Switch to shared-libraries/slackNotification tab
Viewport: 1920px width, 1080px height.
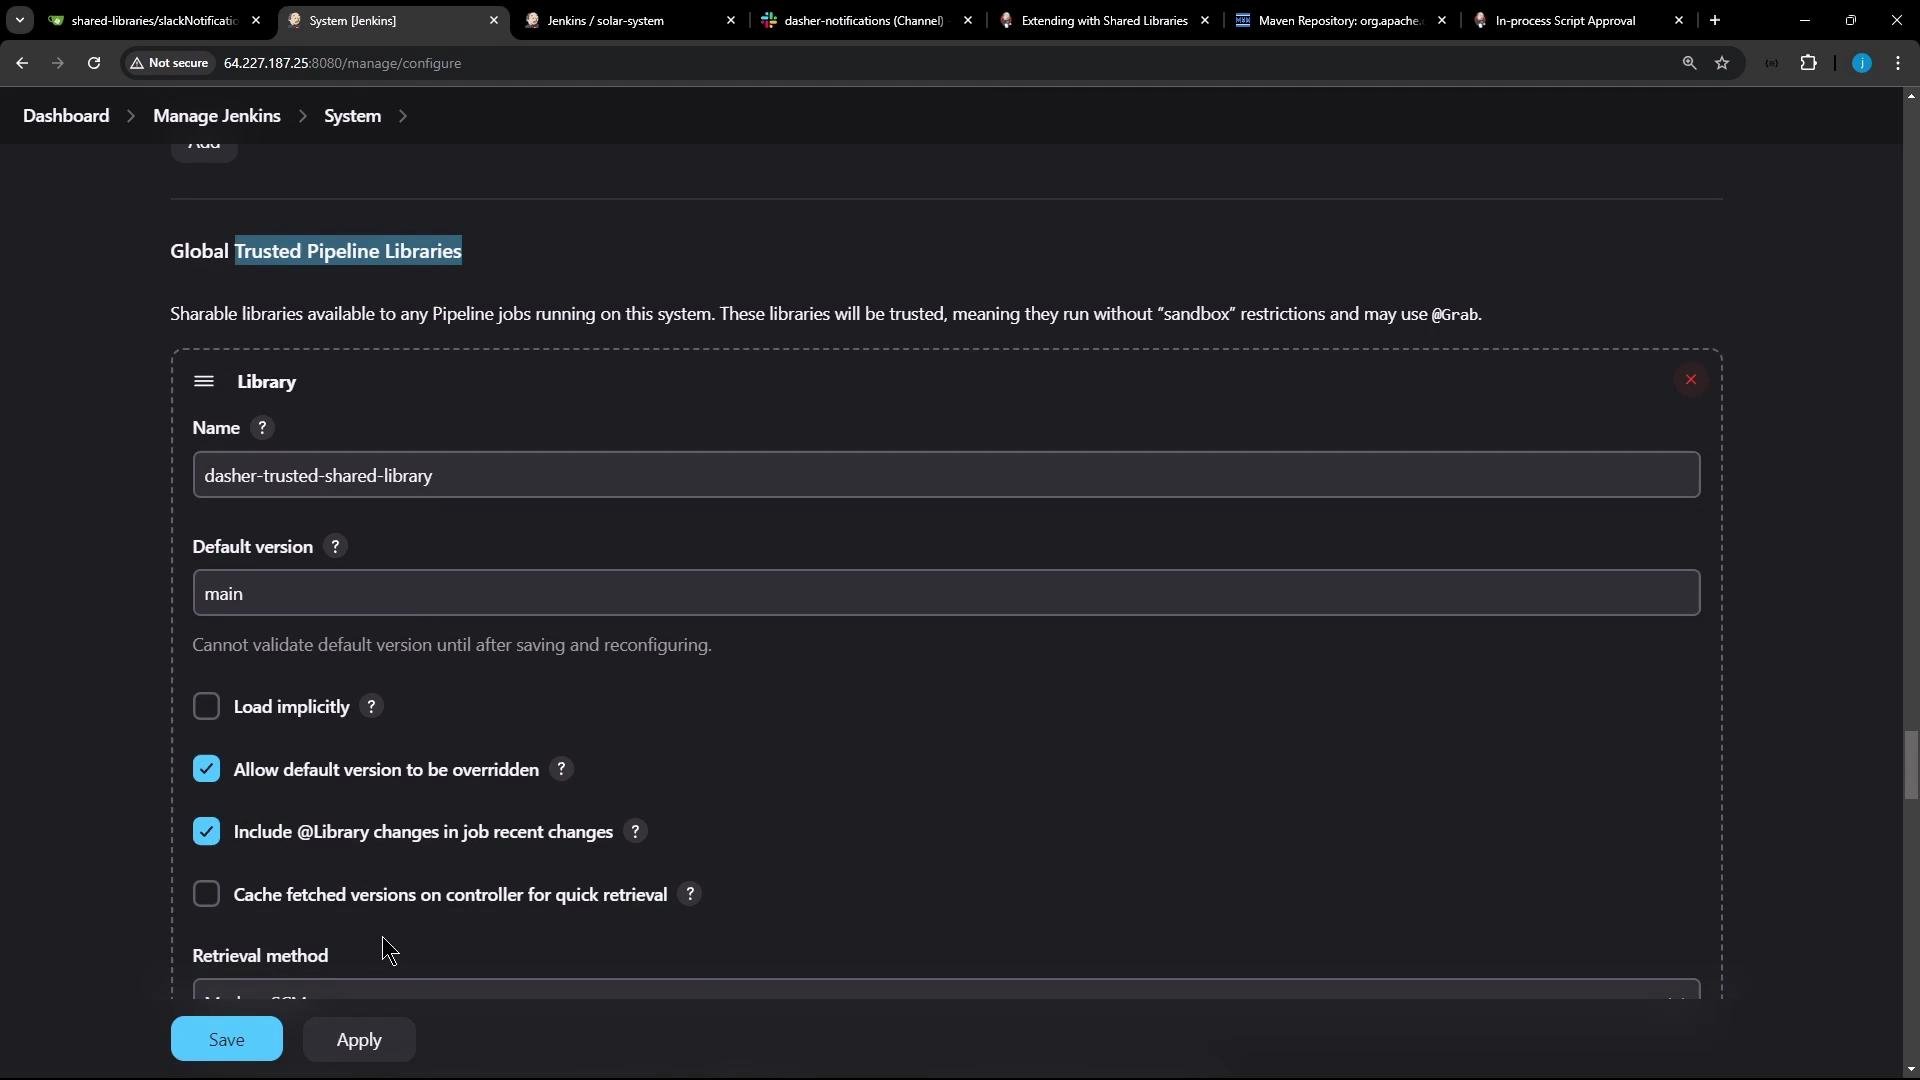(x=155, y=20)
